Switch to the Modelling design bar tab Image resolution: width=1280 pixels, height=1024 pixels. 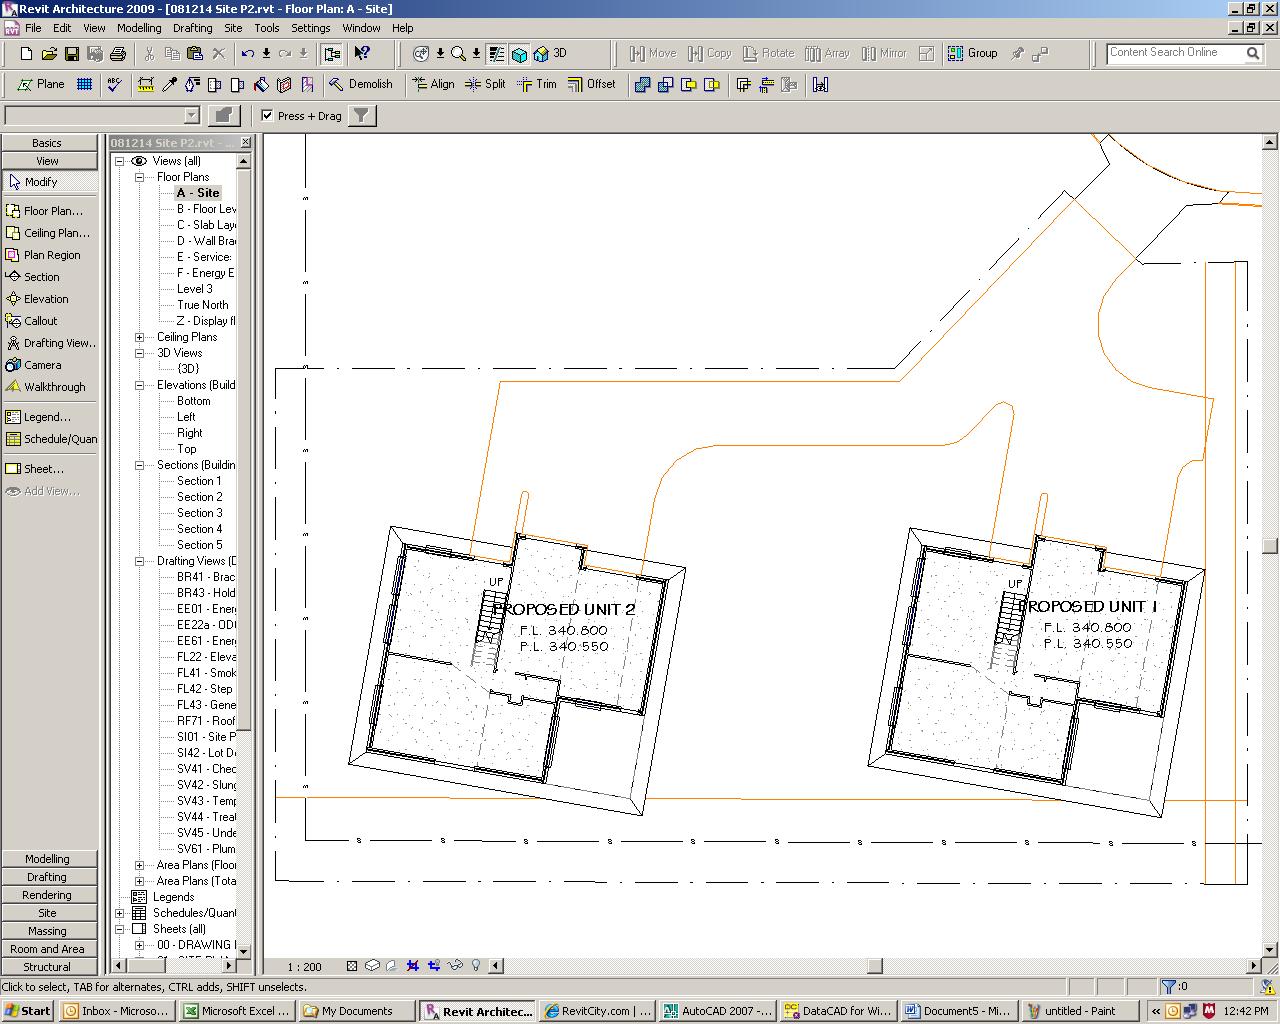click(47, 859)
